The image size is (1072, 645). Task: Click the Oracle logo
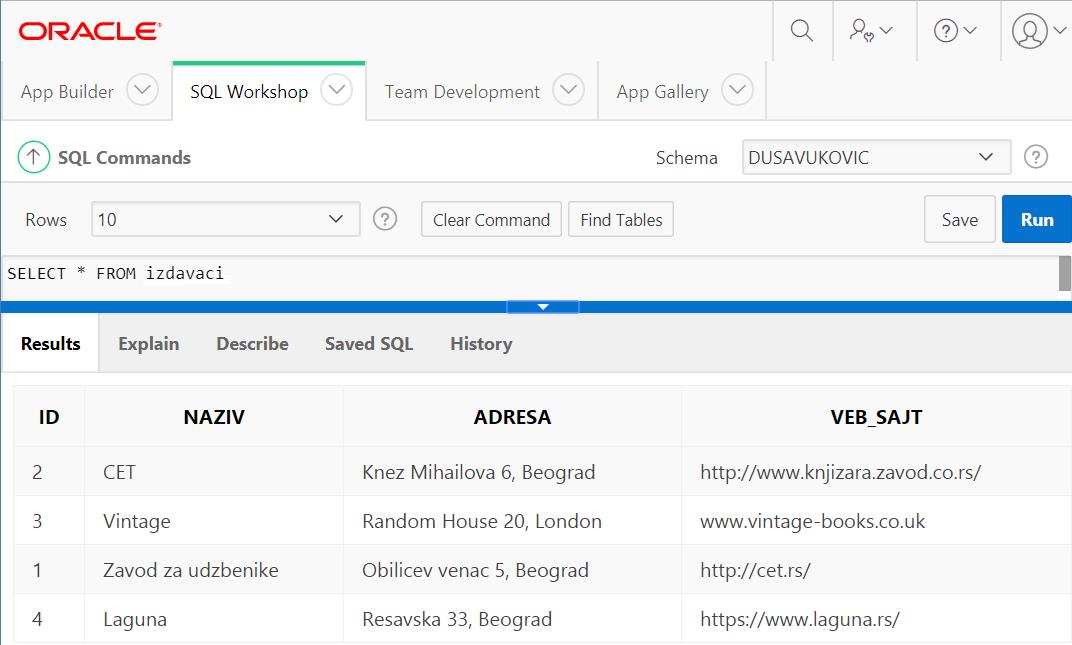pyautogui.click(x=90, y=31)
